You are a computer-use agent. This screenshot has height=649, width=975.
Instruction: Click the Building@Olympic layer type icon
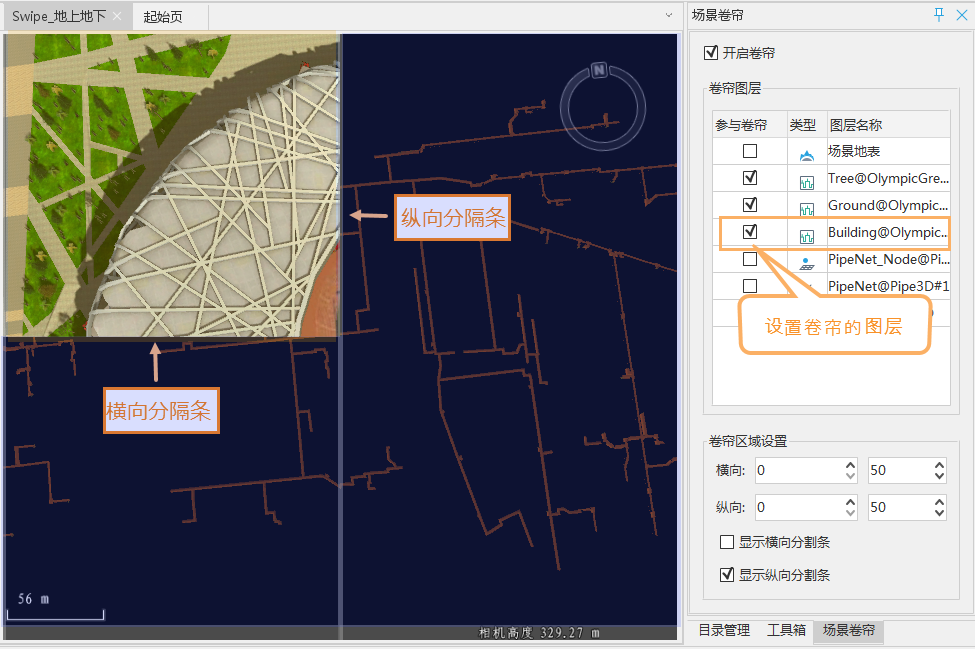coord(806,235)
